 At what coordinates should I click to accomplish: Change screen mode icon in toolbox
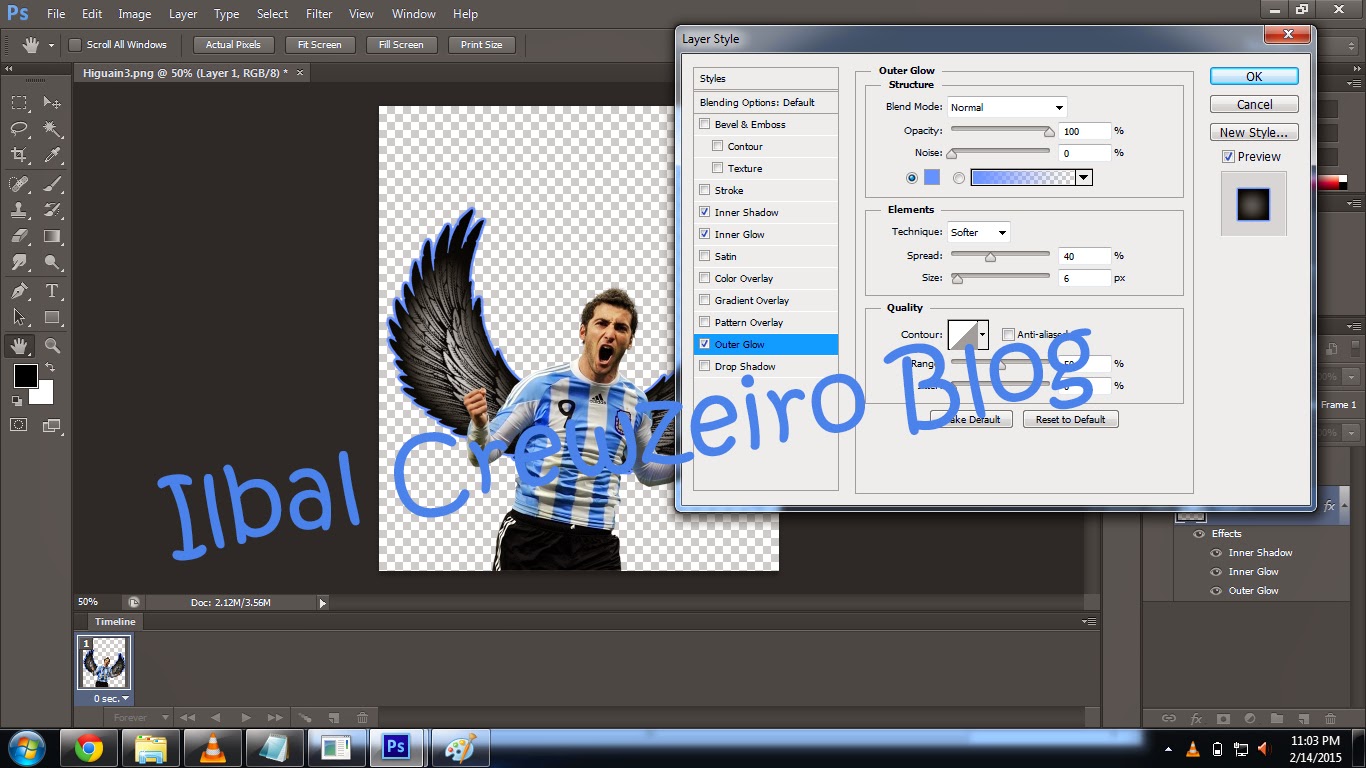(x=52, y=425)
